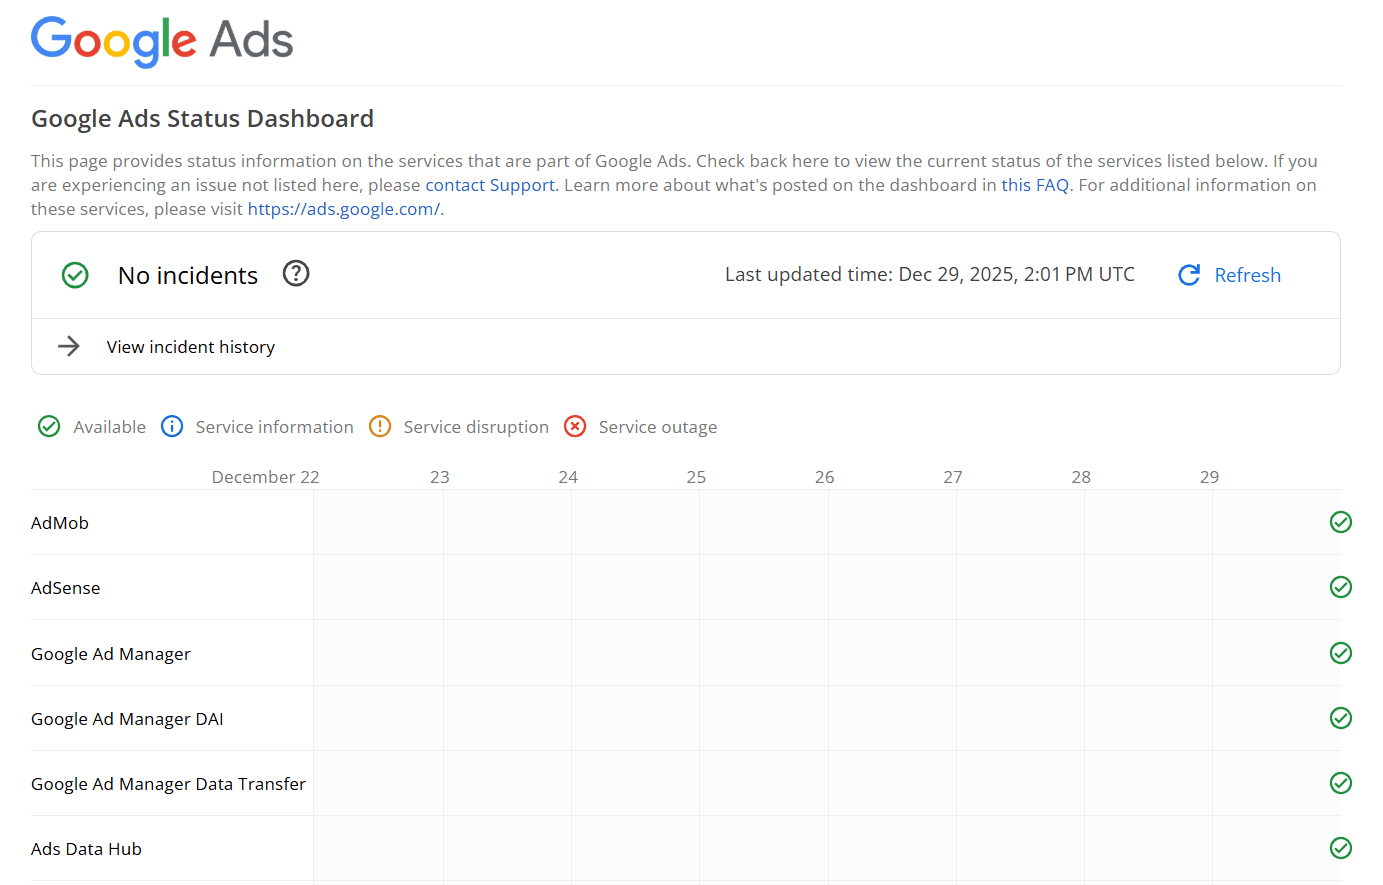
Task: Click the this FAQ hyperlink
Action: click(x=1035, y=184)
